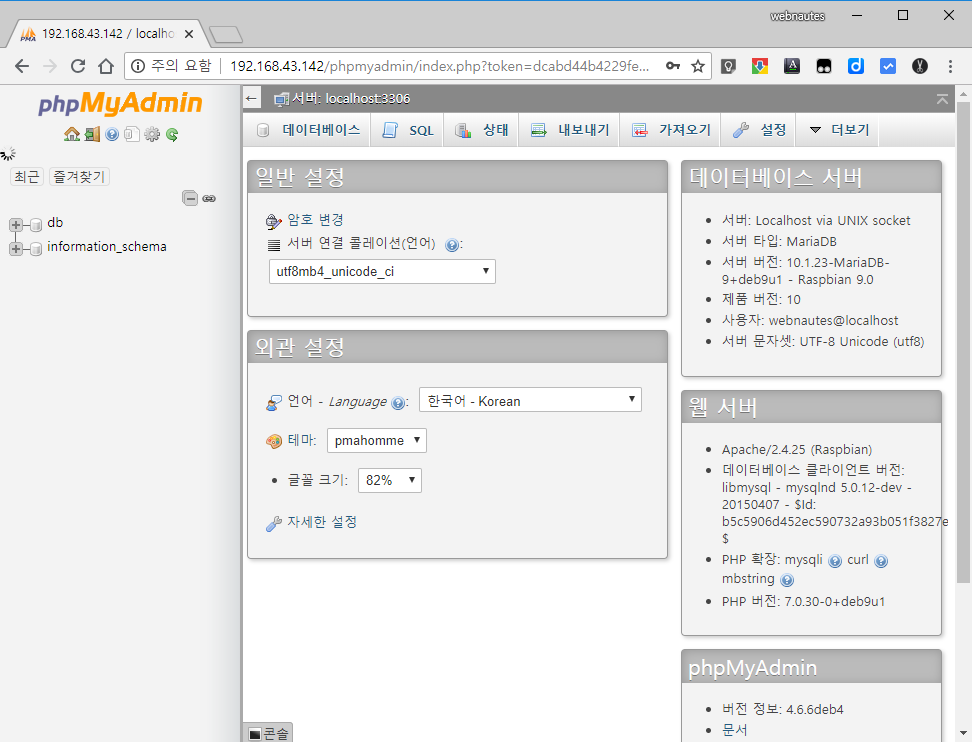
Task: Switch to the SQL tab
Action: coord(407,130)
